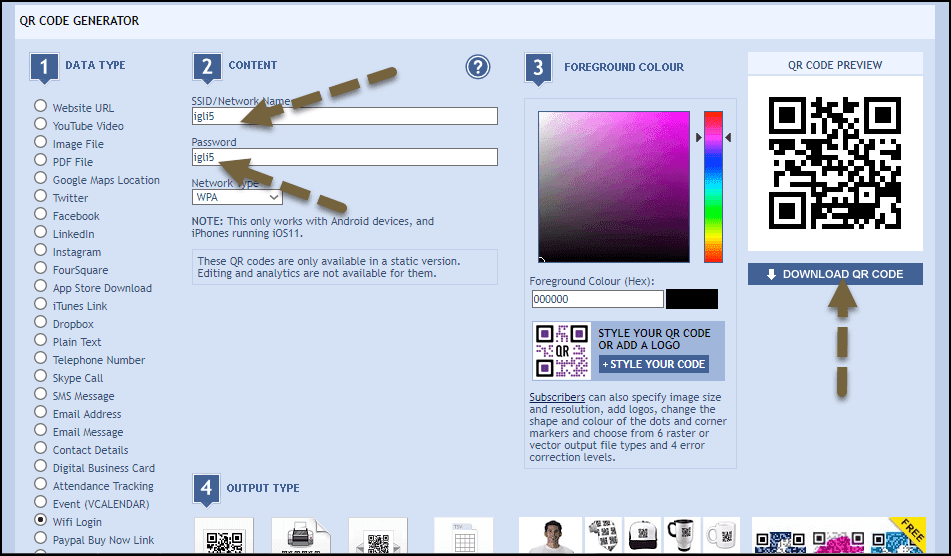Open the Network Type dropdown
This screenshot has height=556, width=951.
236,198
